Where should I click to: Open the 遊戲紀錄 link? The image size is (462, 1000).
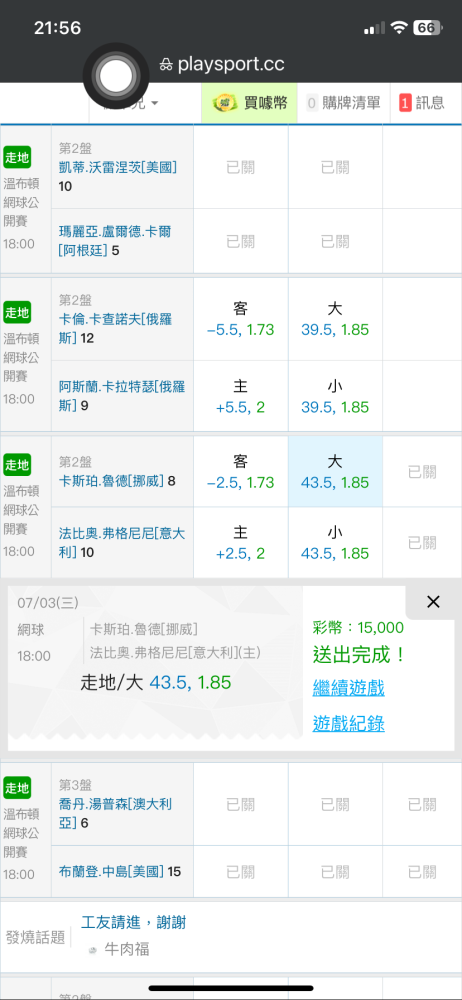coord(348,723)
